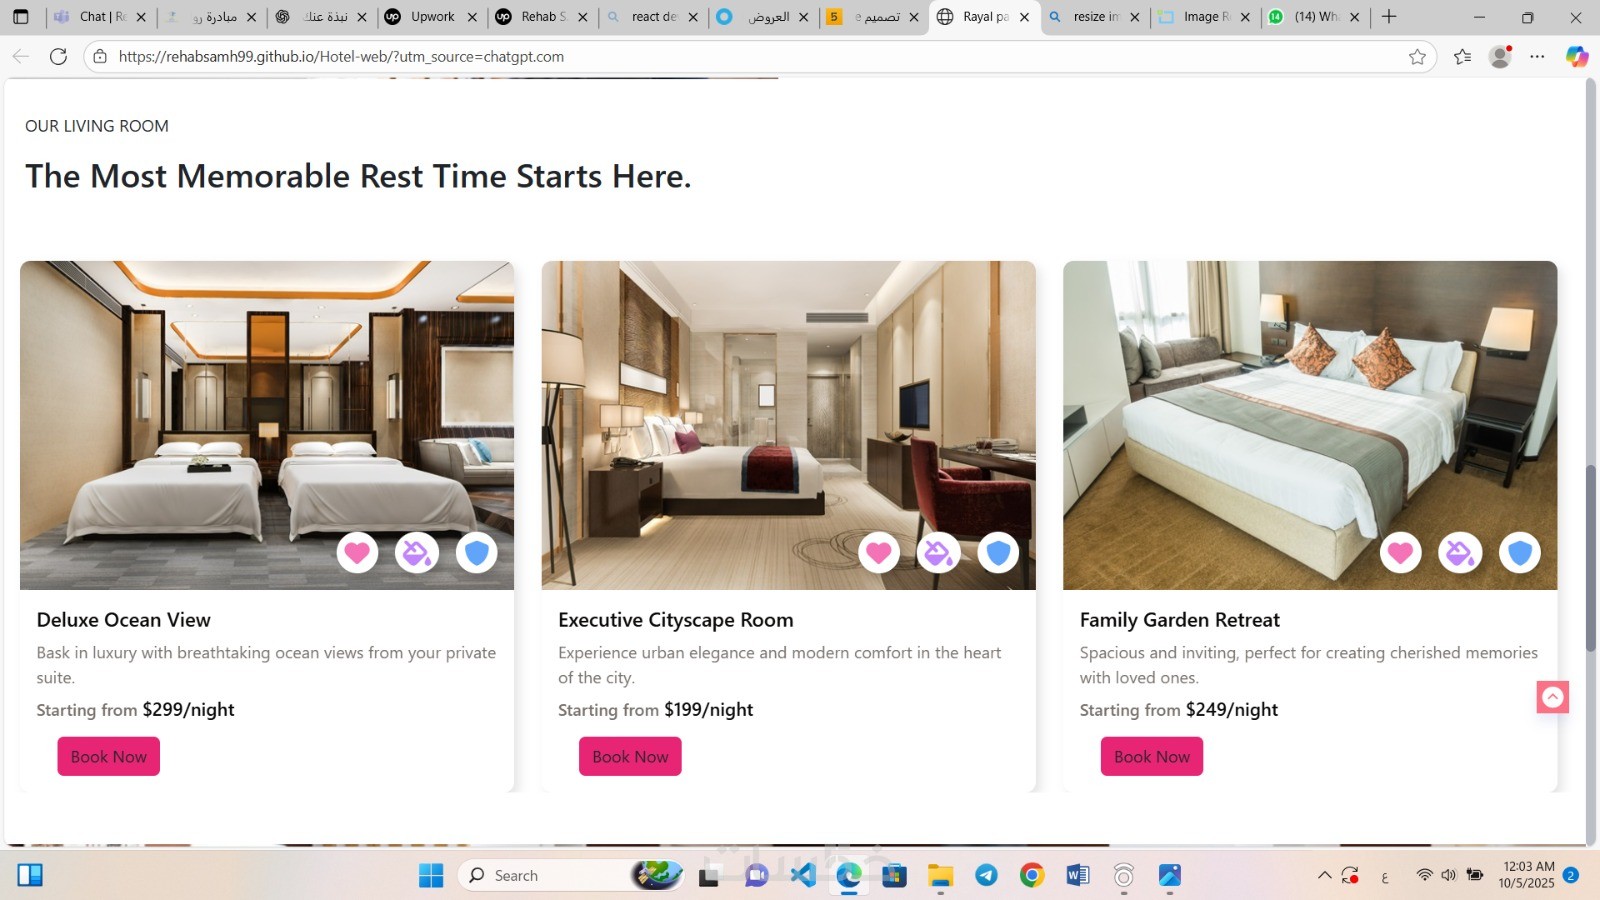Add page to favorites with star icon
Image resolution: width=1600 pixels, height=900 pixels.
pyautogui.click(x=1417, y=57)
